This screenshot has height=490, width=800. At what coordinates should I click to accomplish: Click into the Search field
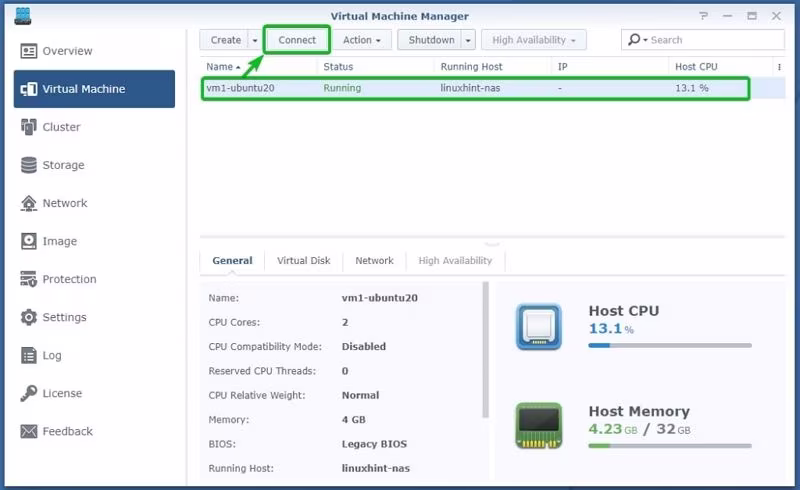pyautogui.click(x=703, y=40)
